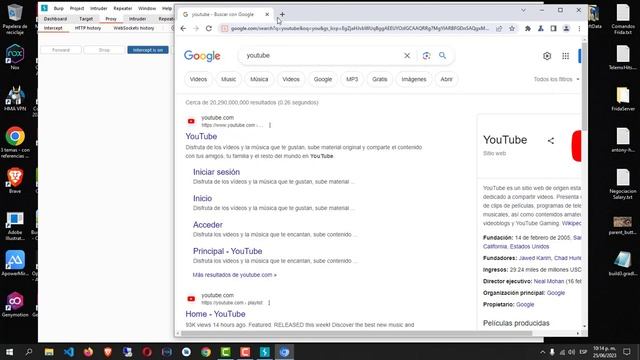Open the 'YouTube' main result link

coord(201,136)
